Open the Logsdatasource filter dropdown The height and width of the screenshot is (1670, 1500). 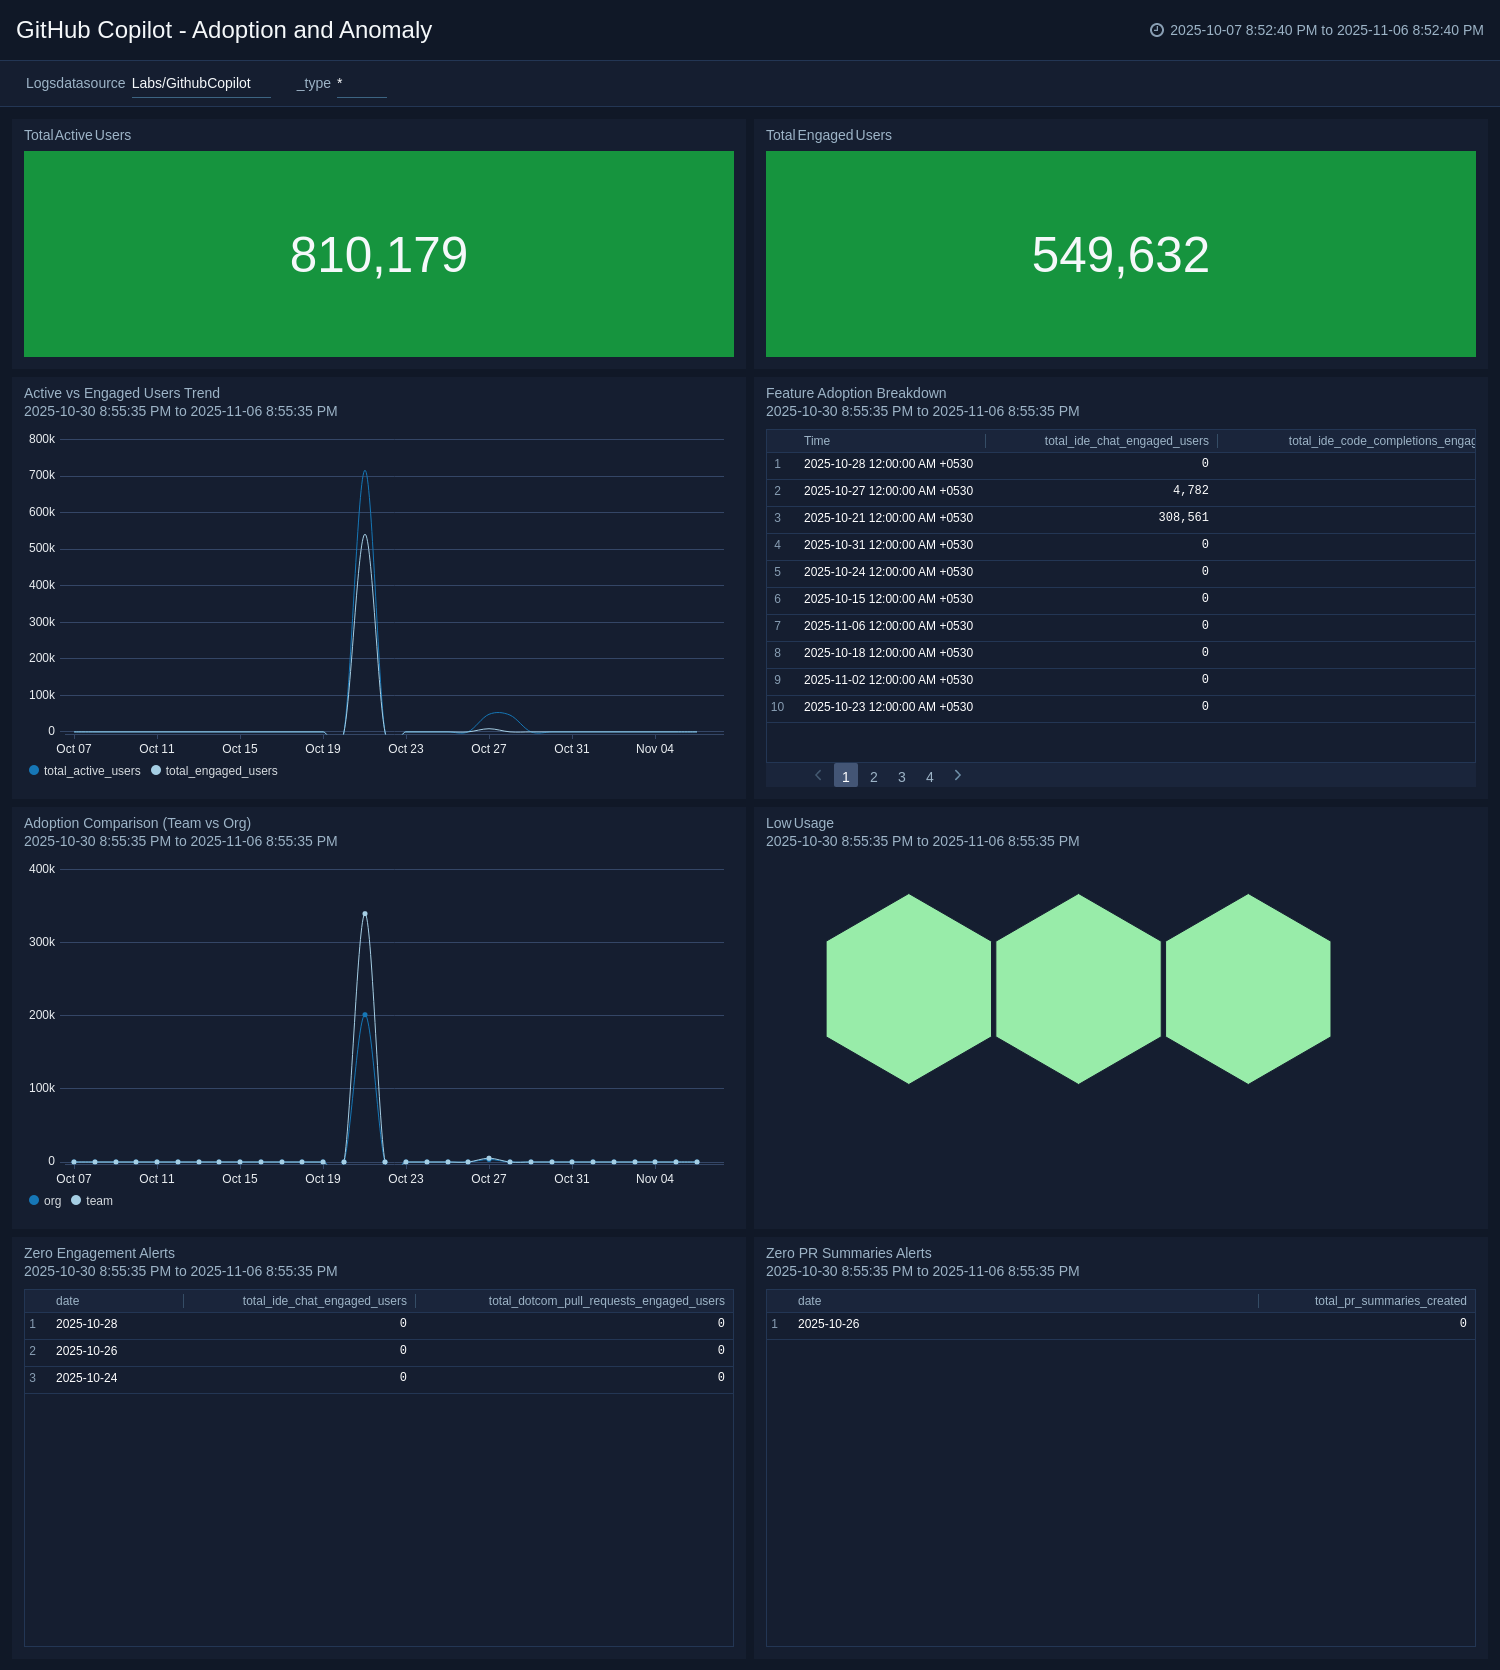click(200, 84)
